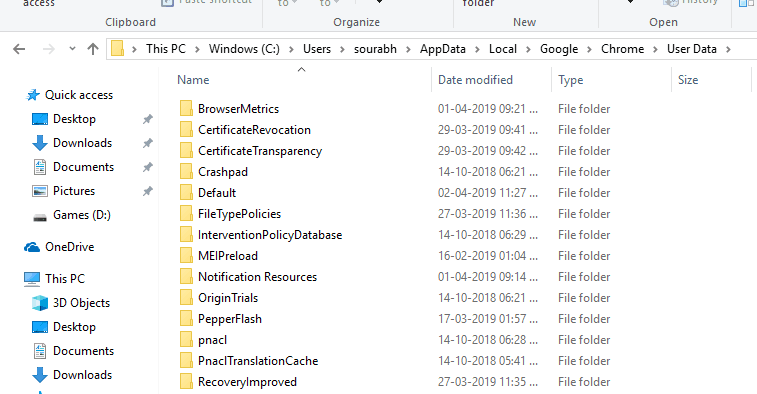Viewport: 757px width, 394px height.
Task: Click date 02-04-2019 11:27 cell
Action: point(488,193)
